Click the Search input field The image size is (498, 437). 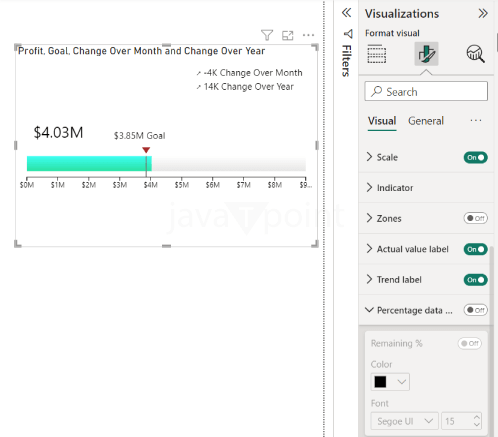pyautogui.click(x=426, y=91)
